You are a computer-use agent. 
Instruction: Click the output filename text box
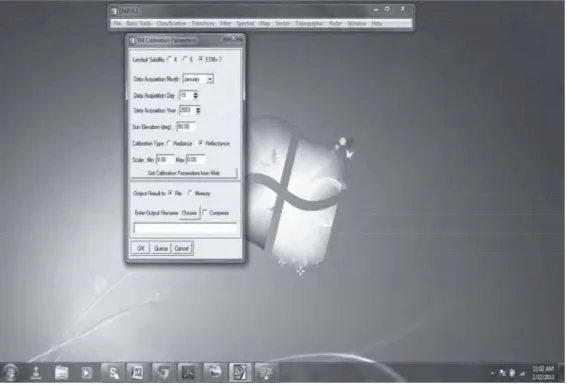click(x=185, y=228)
